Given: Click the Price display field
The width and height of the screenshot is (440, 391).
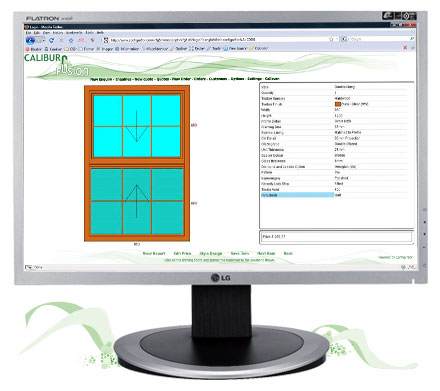Looking at the screenshot, I should [x=336, y=237].
